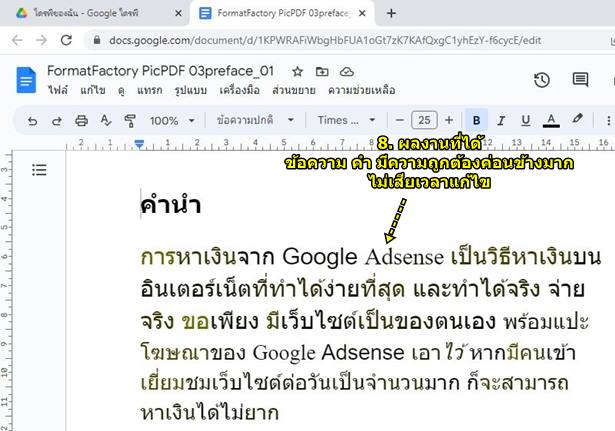The image size is (615, 431).
Task: Open text color picker
Action: coord(551,120)
